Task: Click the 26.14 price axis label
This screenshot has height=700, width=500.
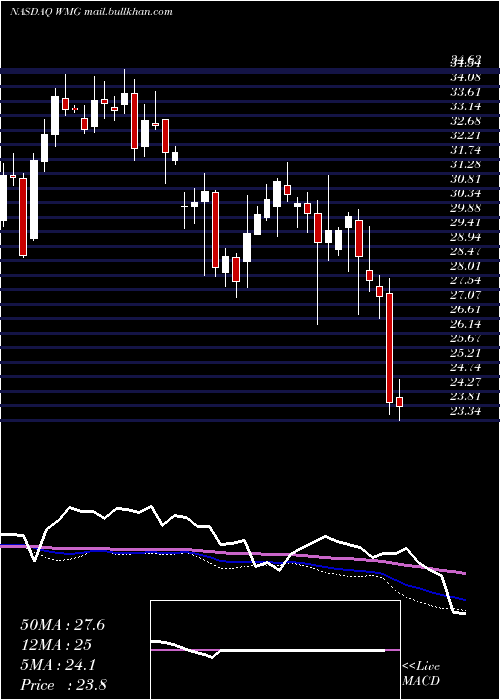Action: (x=465, y=324)
